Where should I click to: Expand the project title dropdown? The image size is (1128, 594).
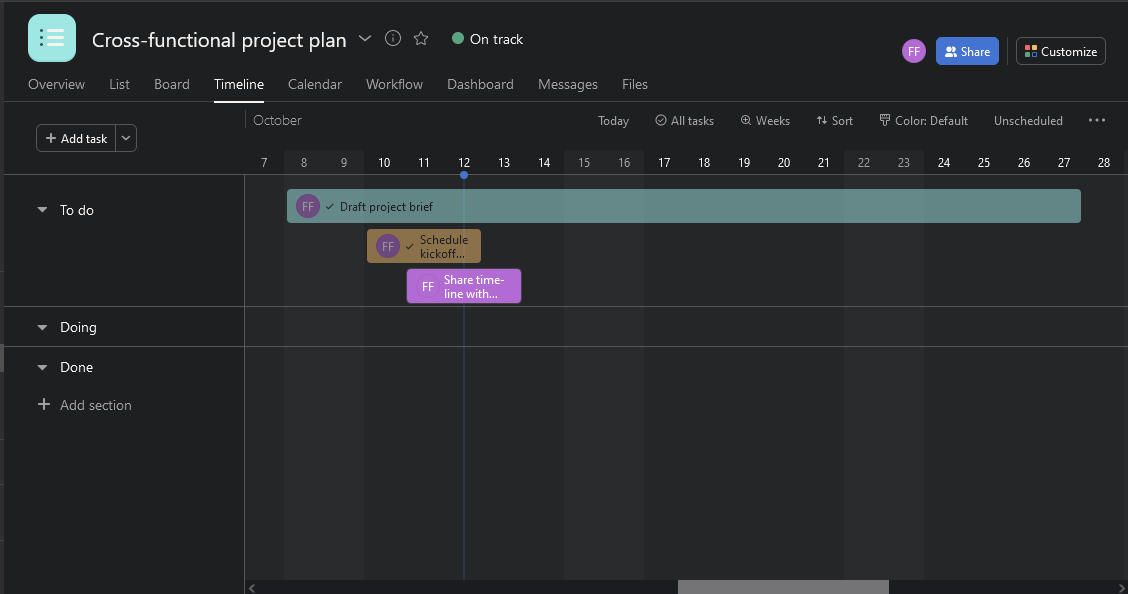coord(364,40)
